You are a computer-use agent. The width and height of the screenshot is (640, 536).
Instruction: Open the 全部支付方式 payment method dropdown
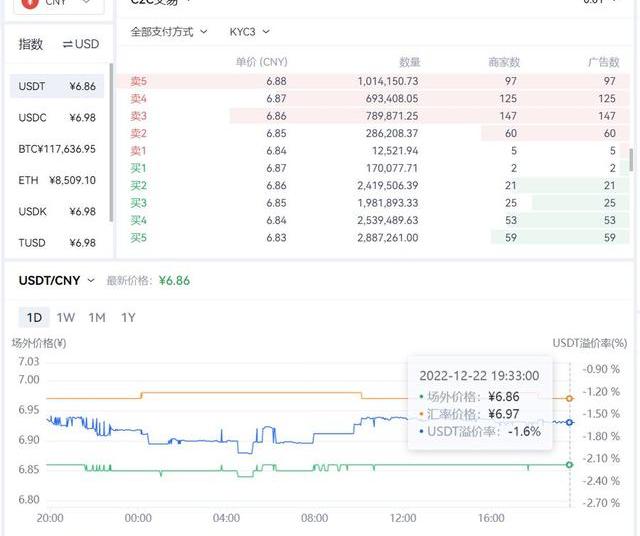168,32
